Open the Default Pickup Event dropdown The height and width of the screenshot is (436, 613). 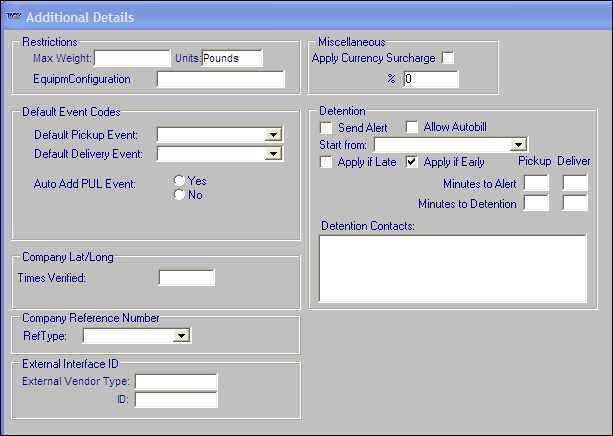(x=272, y=135)
